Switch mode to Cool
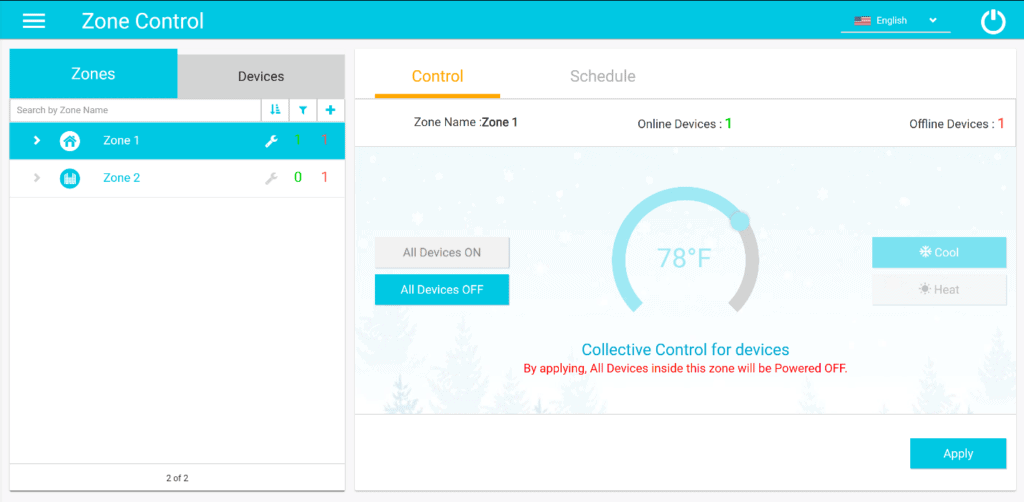 938,252
